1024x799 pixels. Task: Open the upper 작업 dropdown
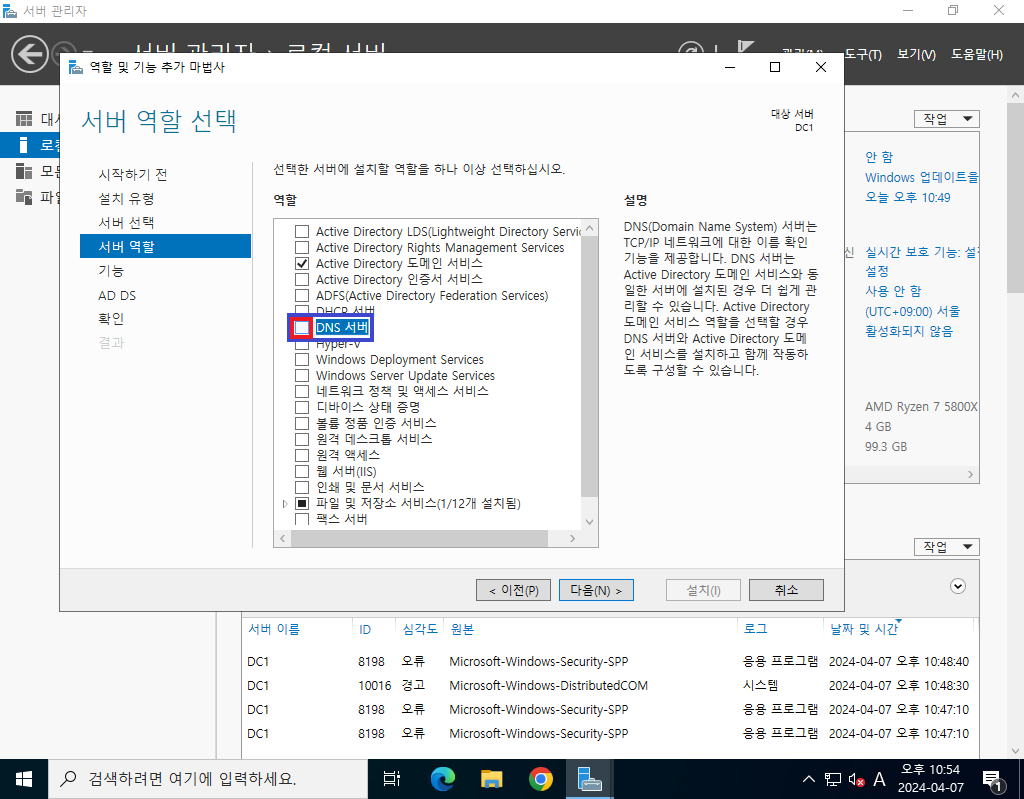pos(946,119)
